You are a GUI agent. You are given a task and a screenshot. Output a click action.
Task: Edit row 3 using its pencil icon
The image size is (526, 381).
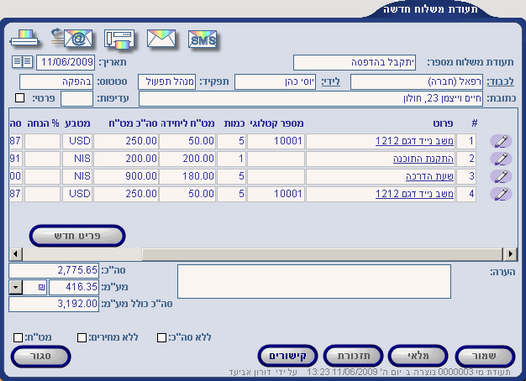pos(501,176)
